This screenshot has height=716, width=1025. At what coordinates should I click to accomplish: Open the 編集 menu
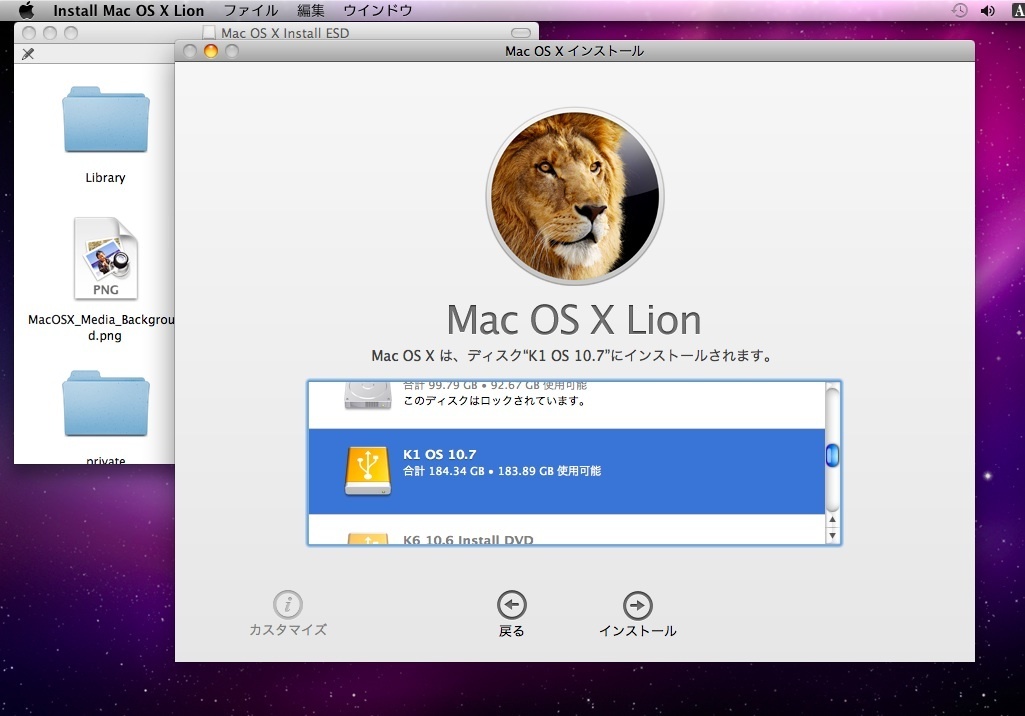click(x=310, y=11)
